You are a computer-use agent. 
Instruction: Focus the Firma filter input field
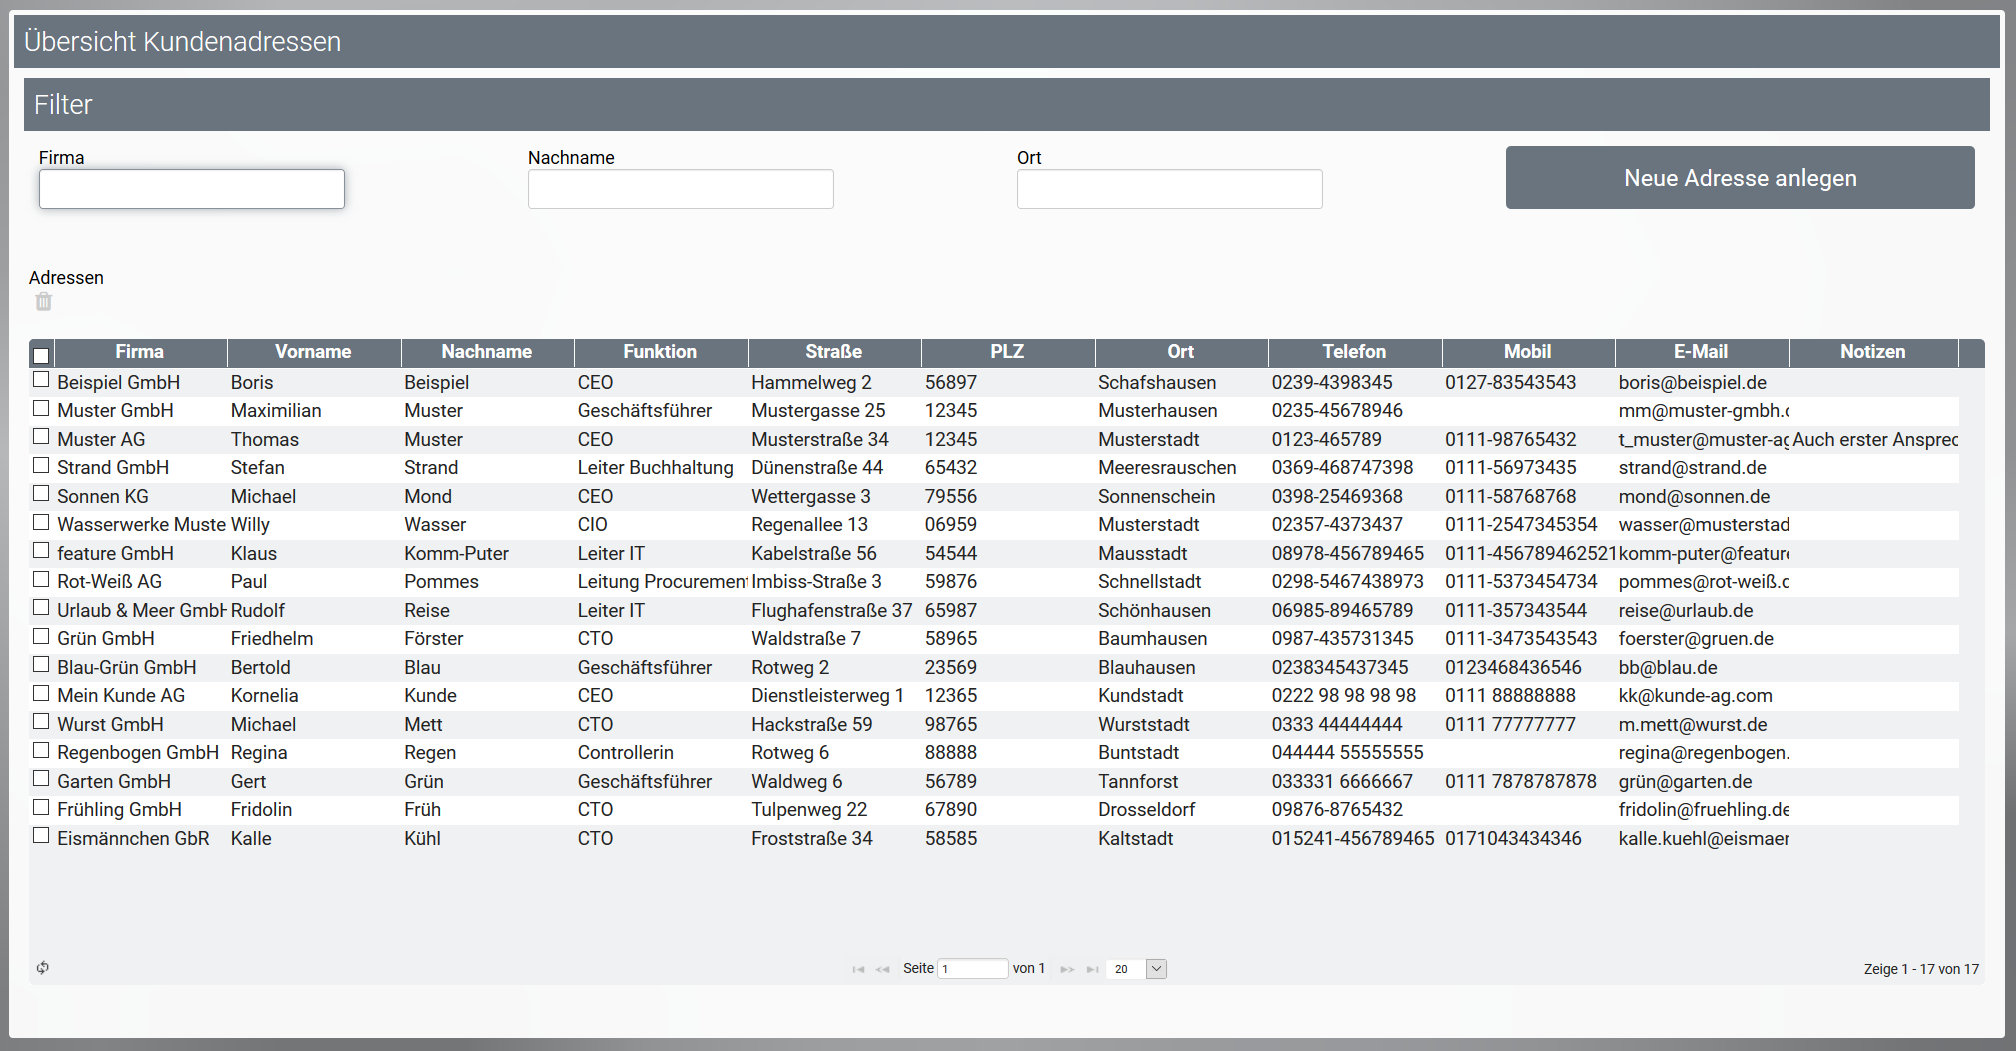192,189
